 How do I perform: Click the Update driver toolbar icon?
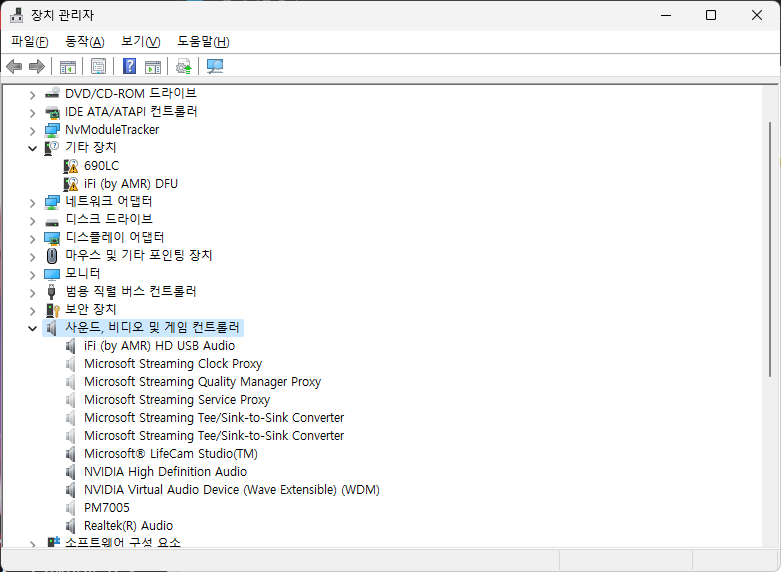pos(184,66)
